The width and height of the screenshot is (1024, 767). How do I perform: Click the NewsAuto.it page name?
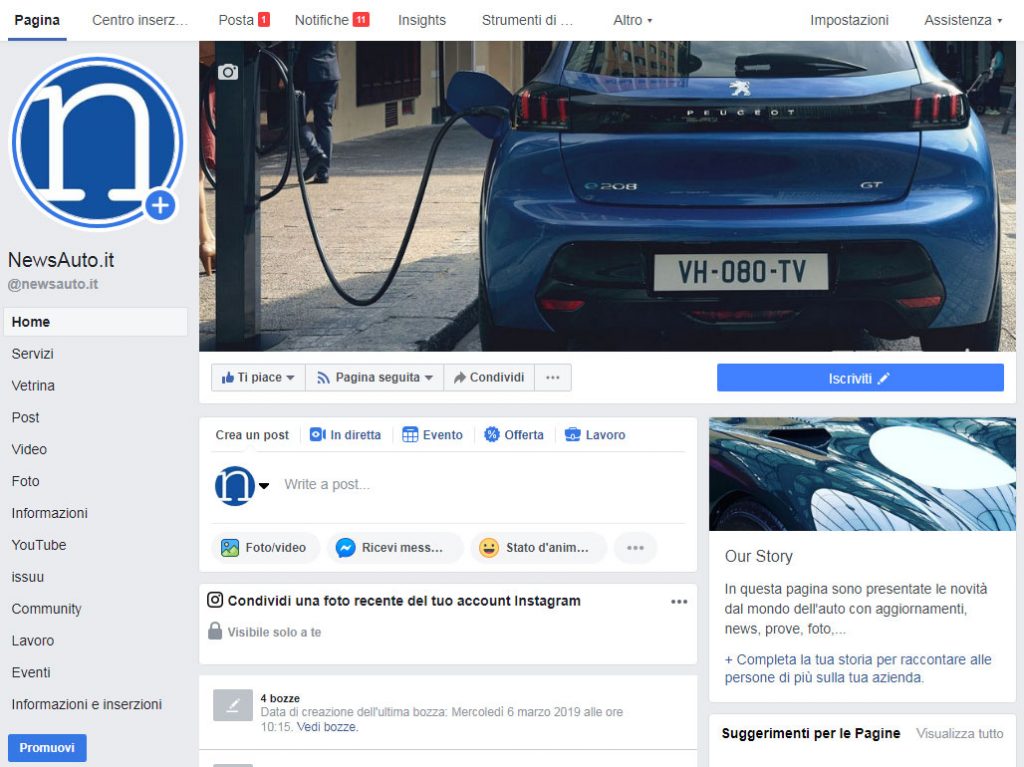(61, 260)
